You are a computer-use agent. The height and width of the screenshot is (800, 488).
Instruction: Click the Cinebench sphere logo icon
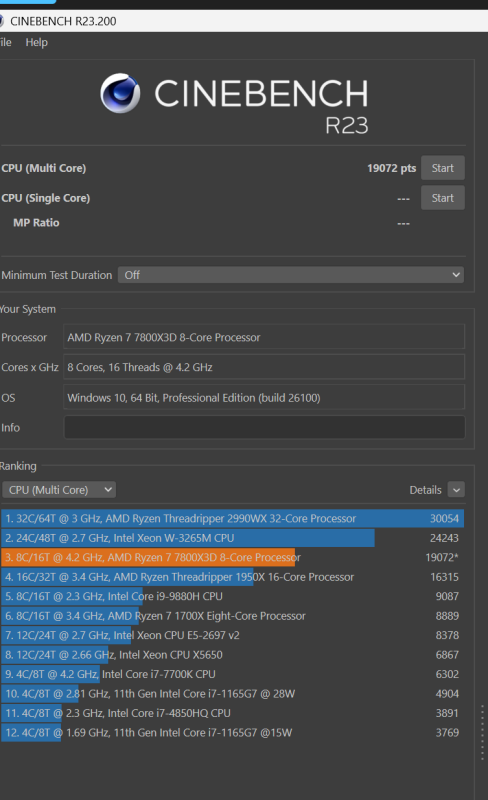[x=120, y=93]
